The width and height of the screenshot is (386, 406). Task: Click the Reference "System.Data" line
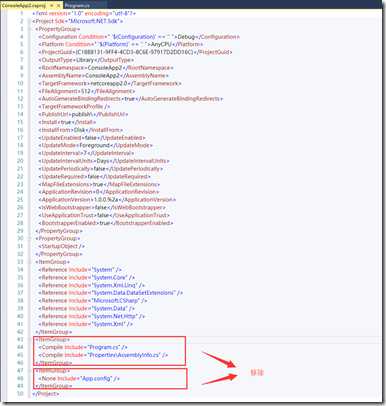[x=87, y=309]
